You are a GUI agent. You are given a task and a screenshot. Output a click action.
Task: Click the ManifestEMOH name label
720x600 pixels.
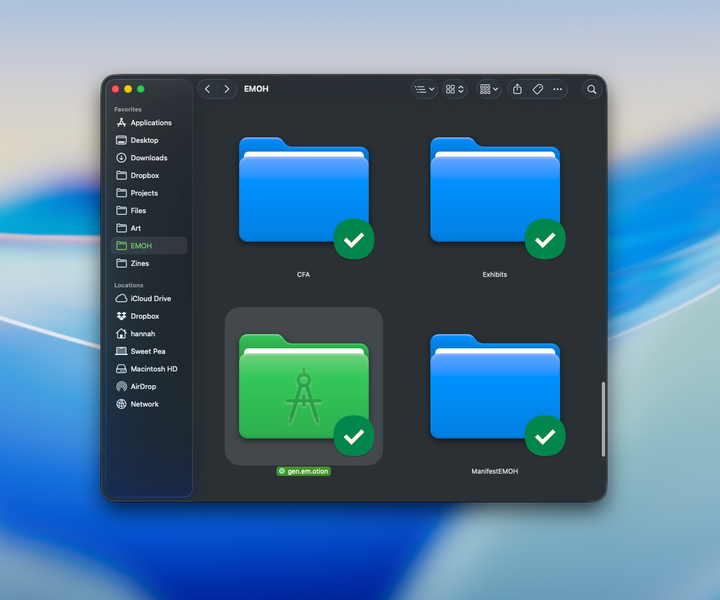coord(495,471)
